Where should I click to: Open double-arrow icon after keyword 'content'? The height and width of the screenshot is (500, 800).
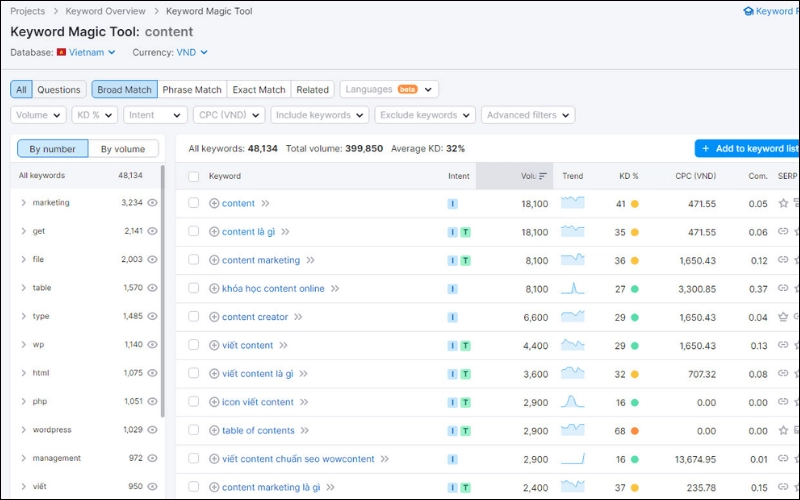(x=265, y=203)
